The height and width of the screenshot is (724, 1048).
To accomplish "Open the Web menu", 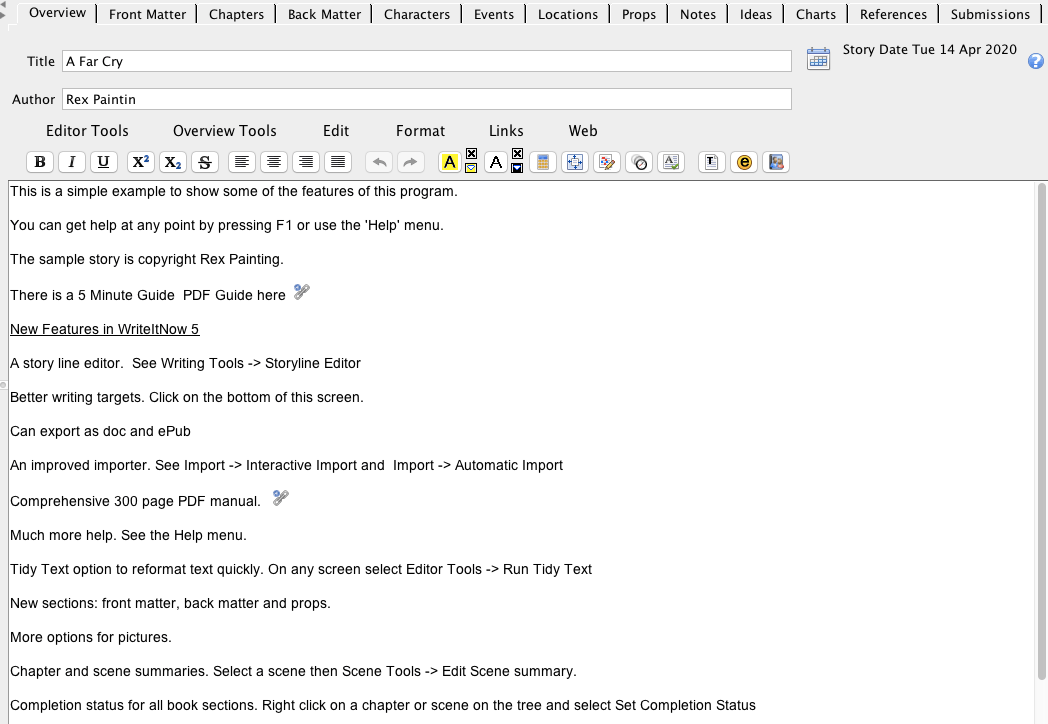I will (x=583, y=130).
